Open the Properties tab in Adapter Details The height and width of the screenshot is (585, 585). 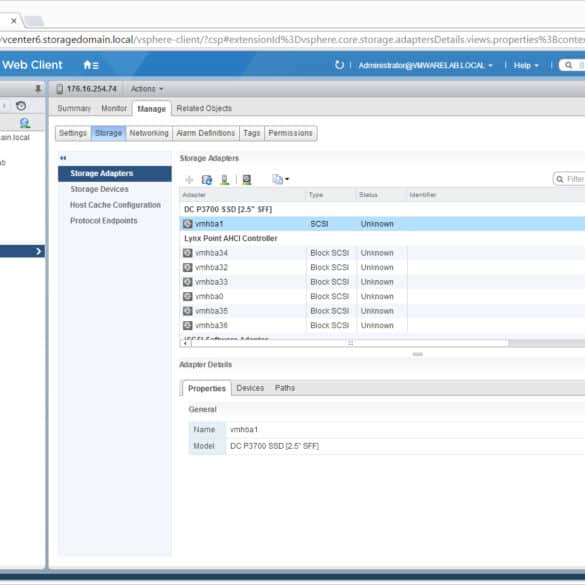[x=207, y=388]
